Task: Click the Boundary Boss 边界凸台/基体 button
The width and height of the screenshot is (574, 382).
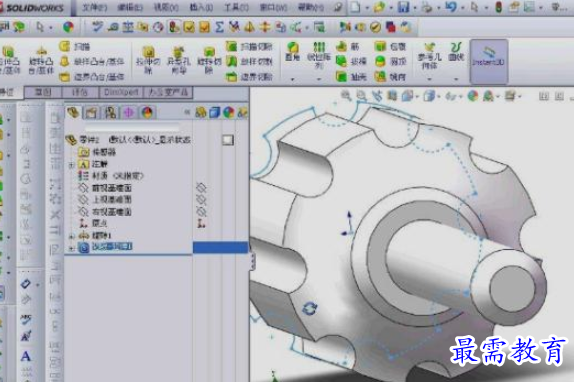Action: (92, 76)
